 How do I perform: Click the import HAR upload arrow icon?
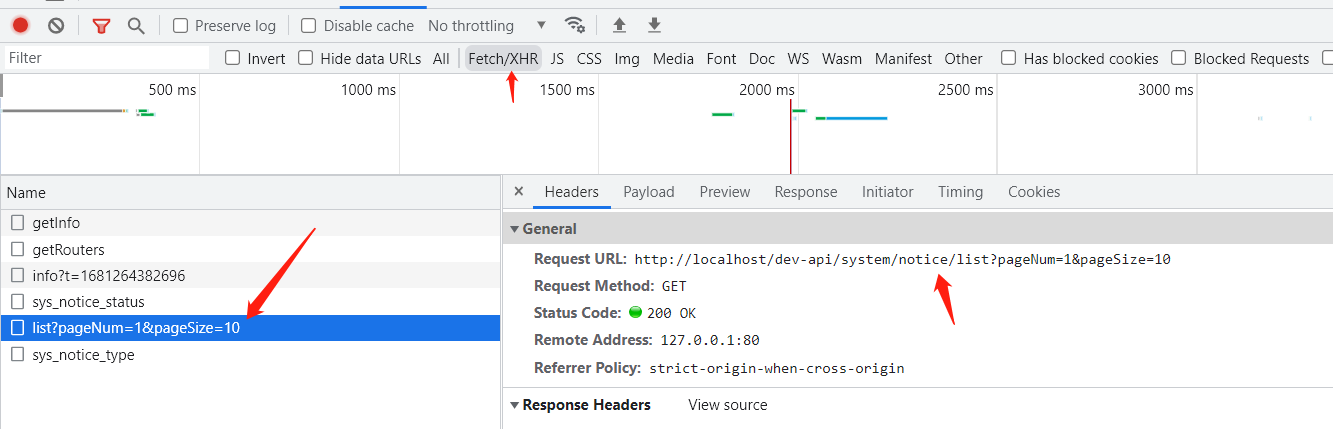click(x=619, y=26)
